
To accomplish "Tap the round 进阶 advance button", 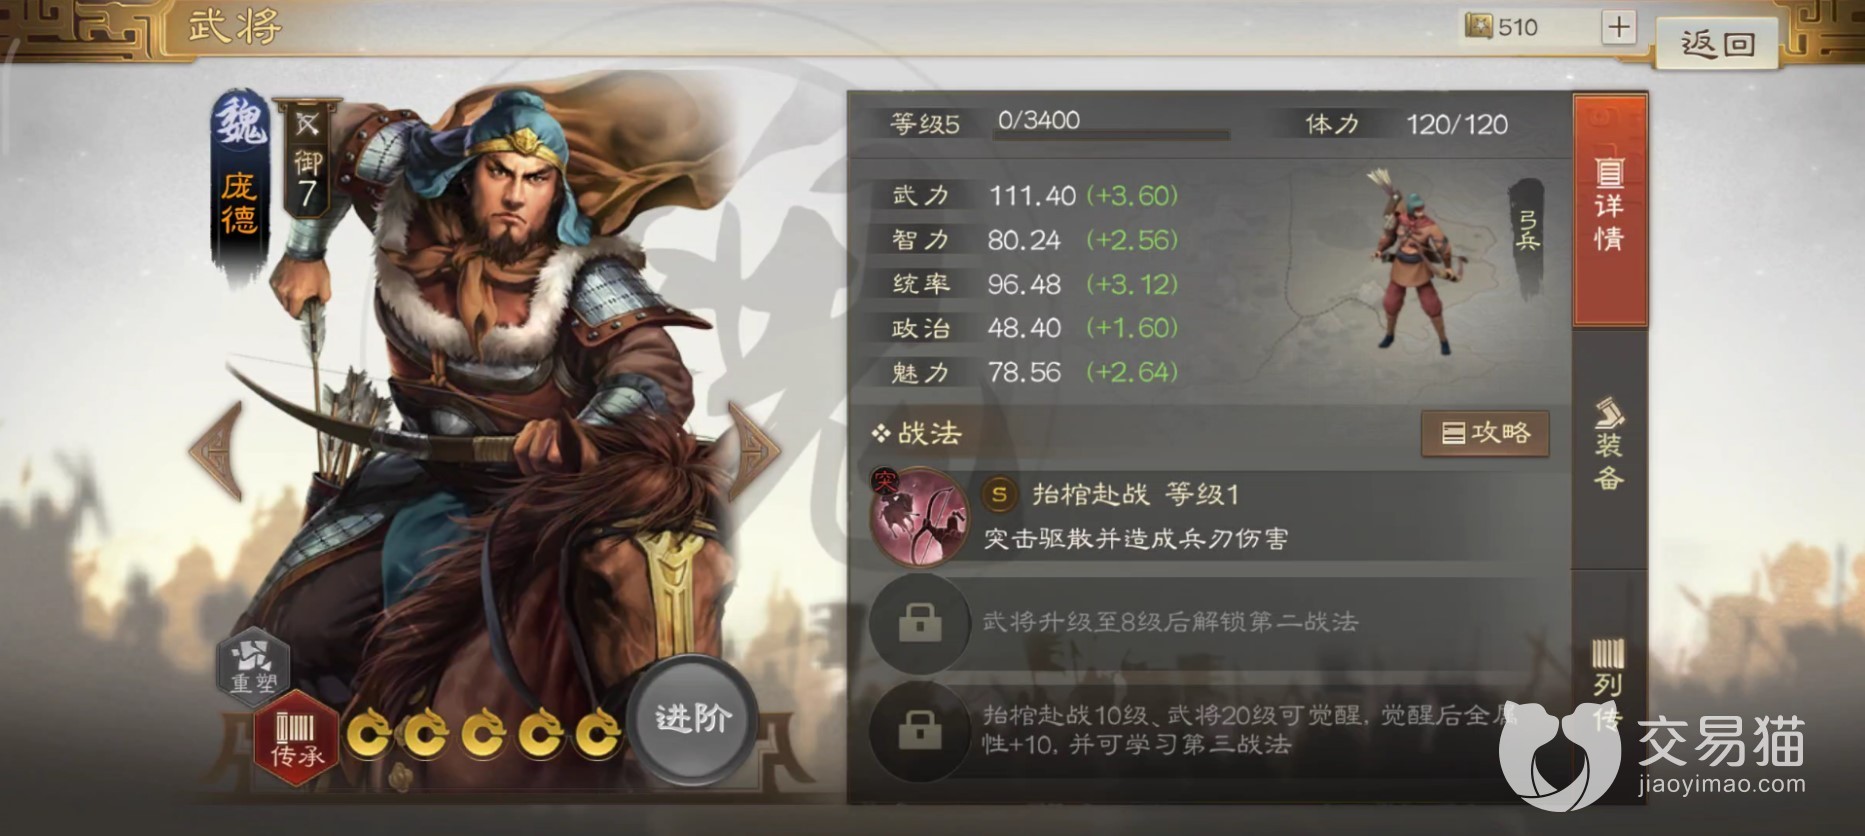I will (693, 718).
